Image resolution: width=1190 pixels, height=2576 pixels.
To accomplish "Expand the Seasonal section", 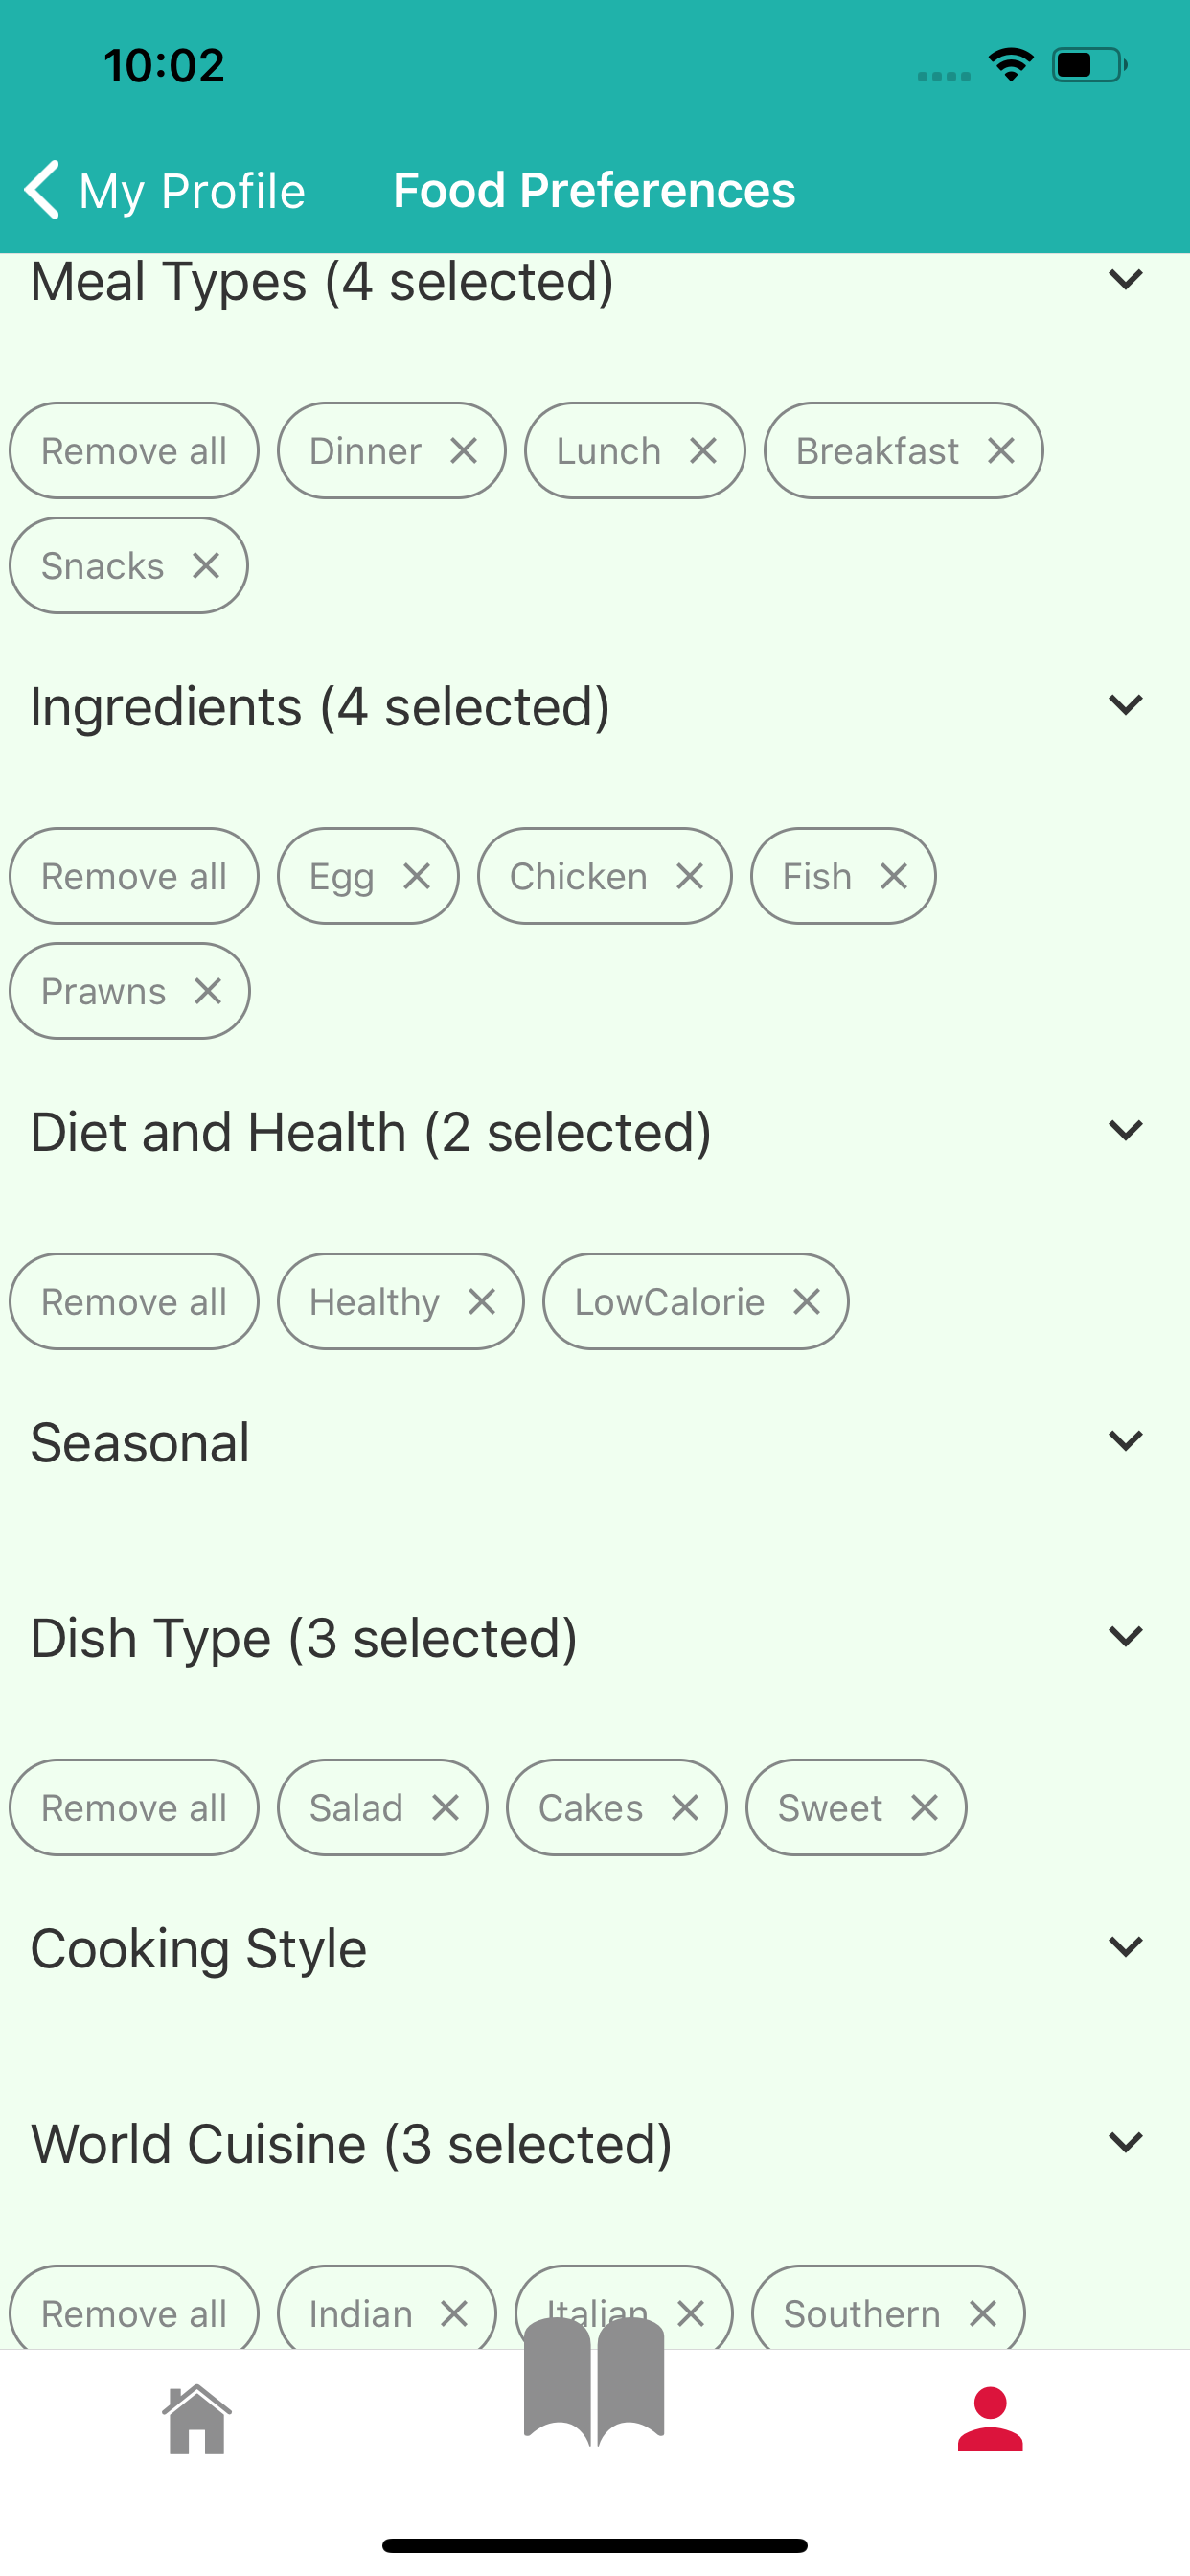I will click(1126, 1441).
